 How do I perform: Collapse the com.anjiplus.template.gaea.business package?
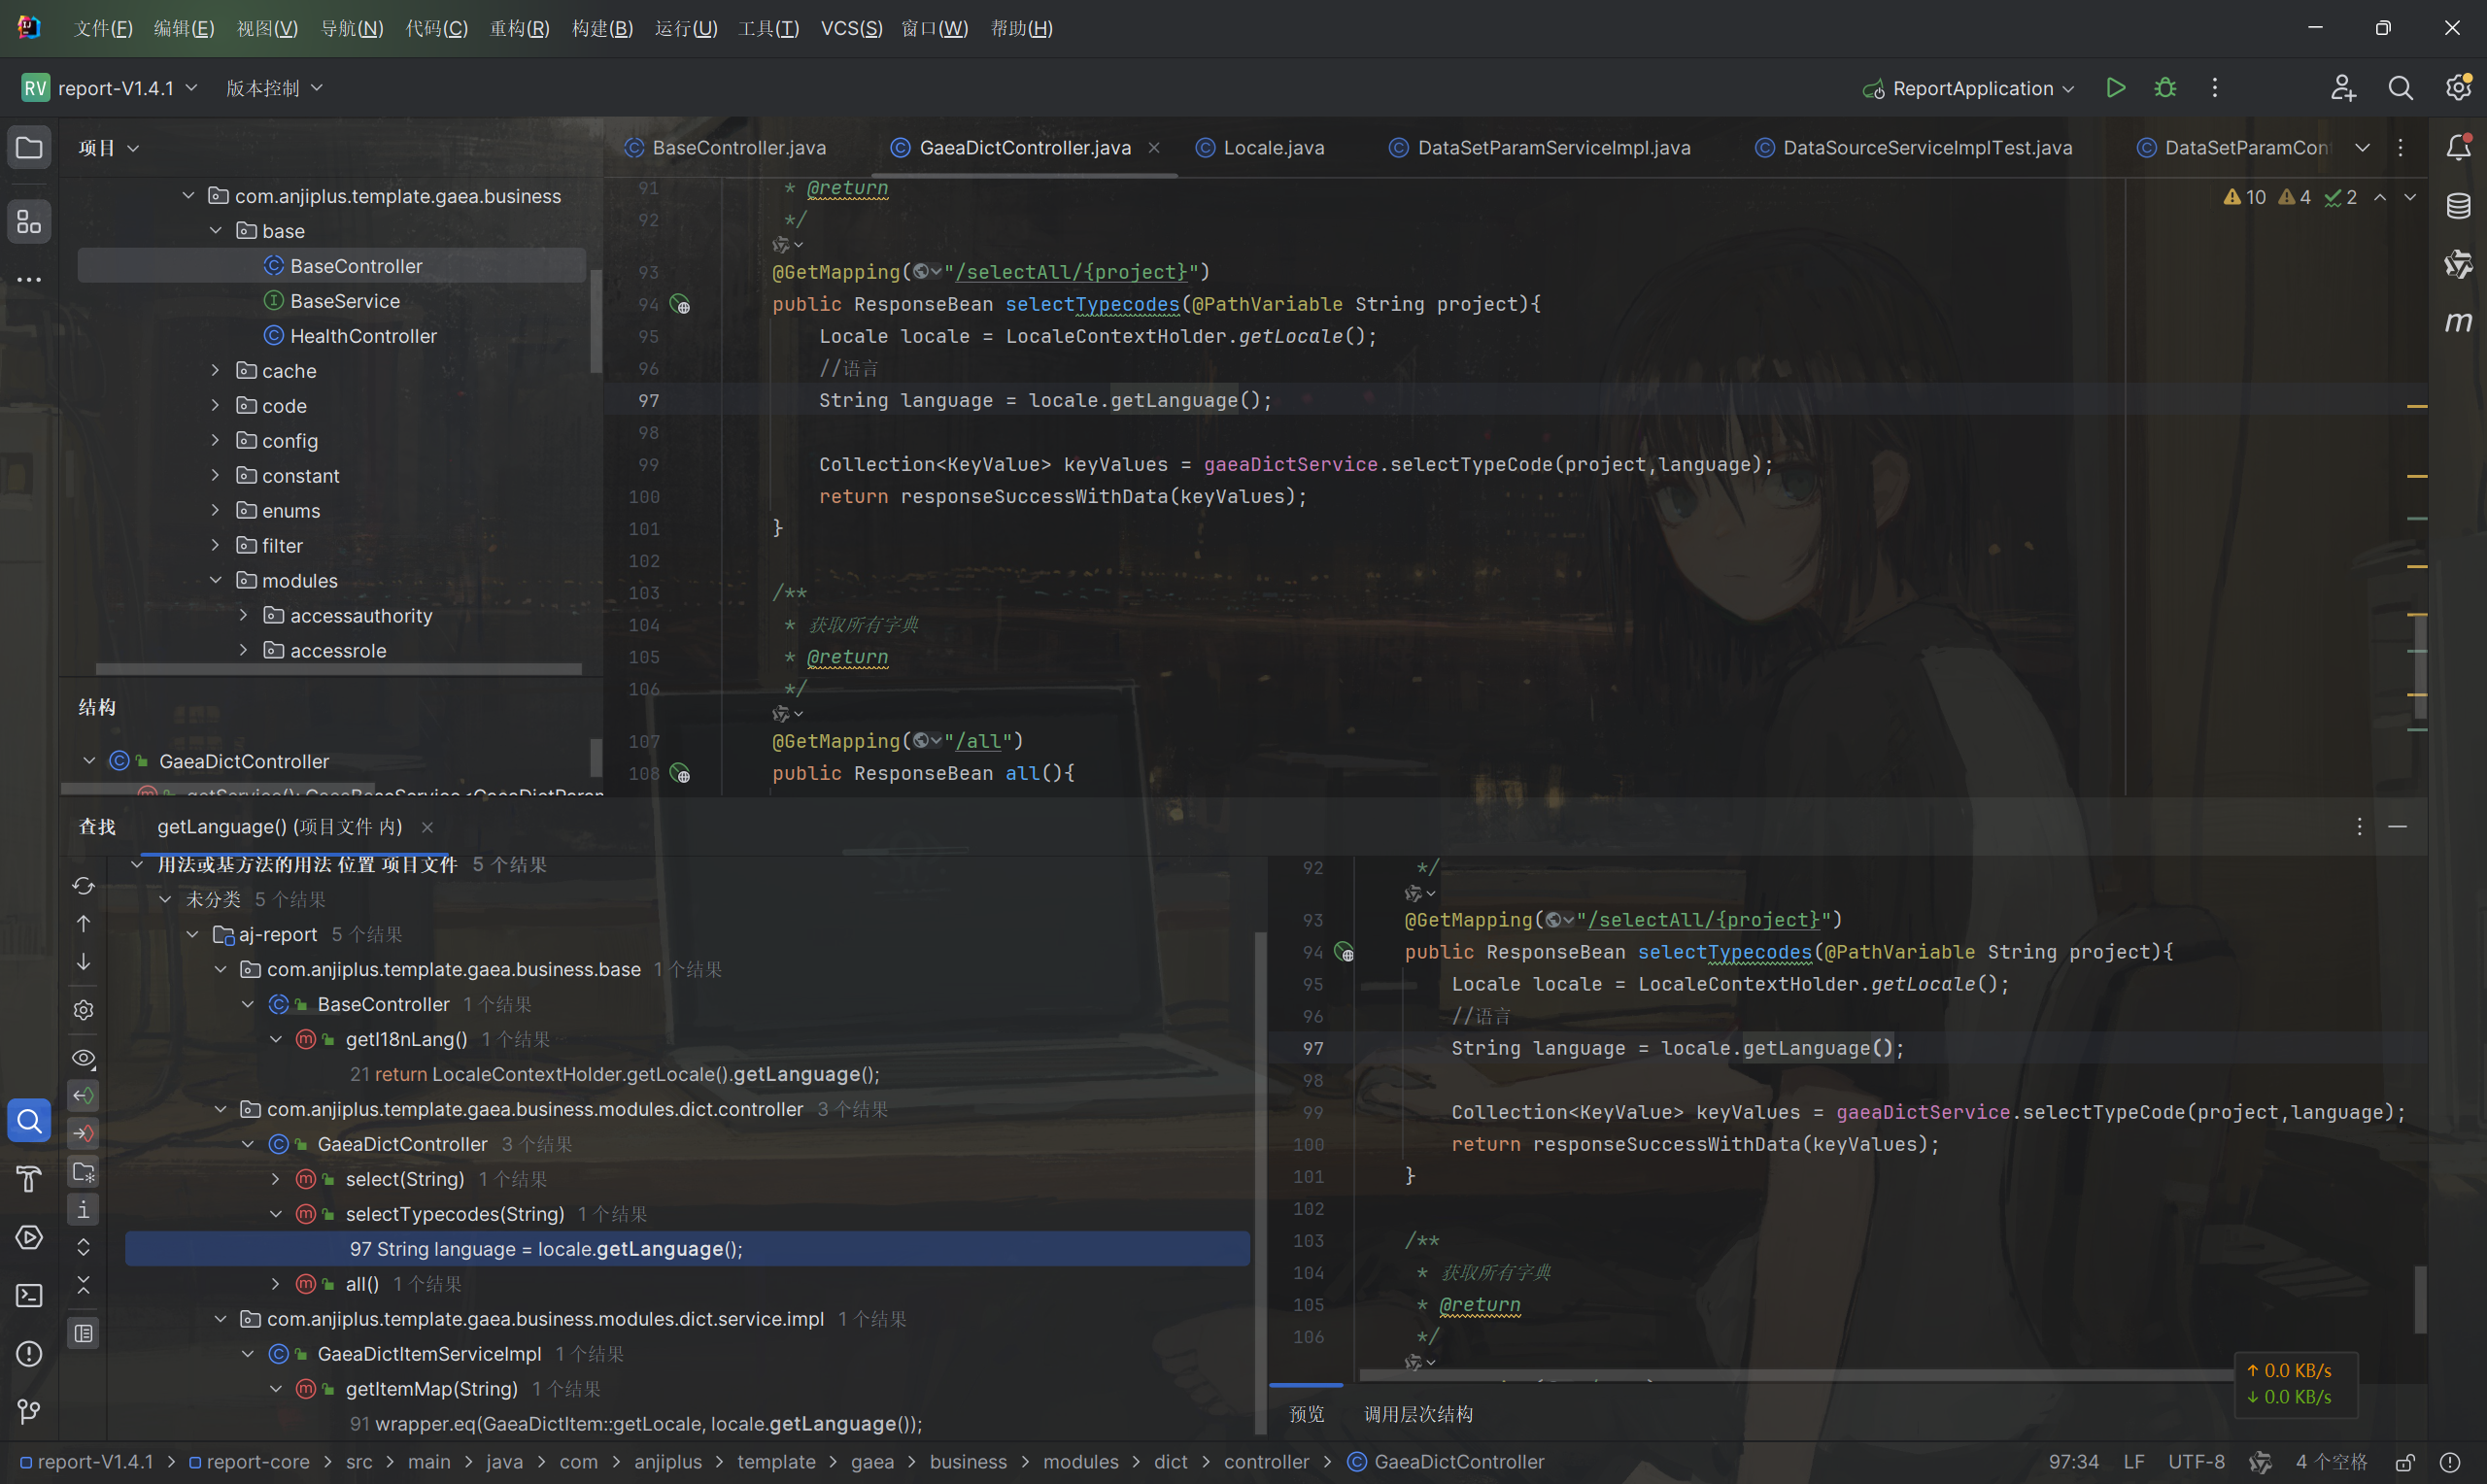pos(188,196)
